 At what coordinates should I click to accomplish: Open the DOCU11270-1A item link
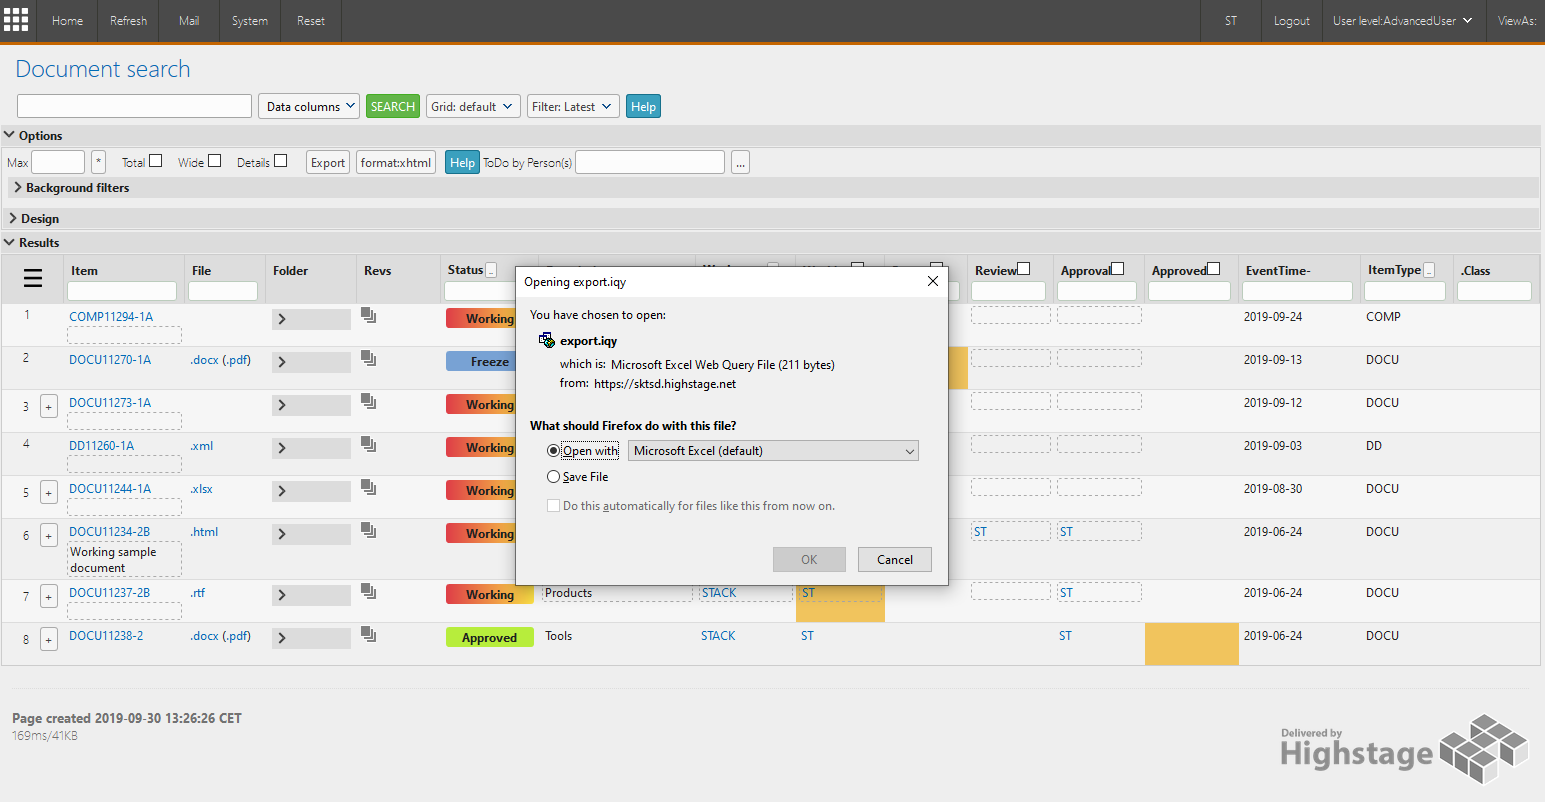(x=110, y=359)
